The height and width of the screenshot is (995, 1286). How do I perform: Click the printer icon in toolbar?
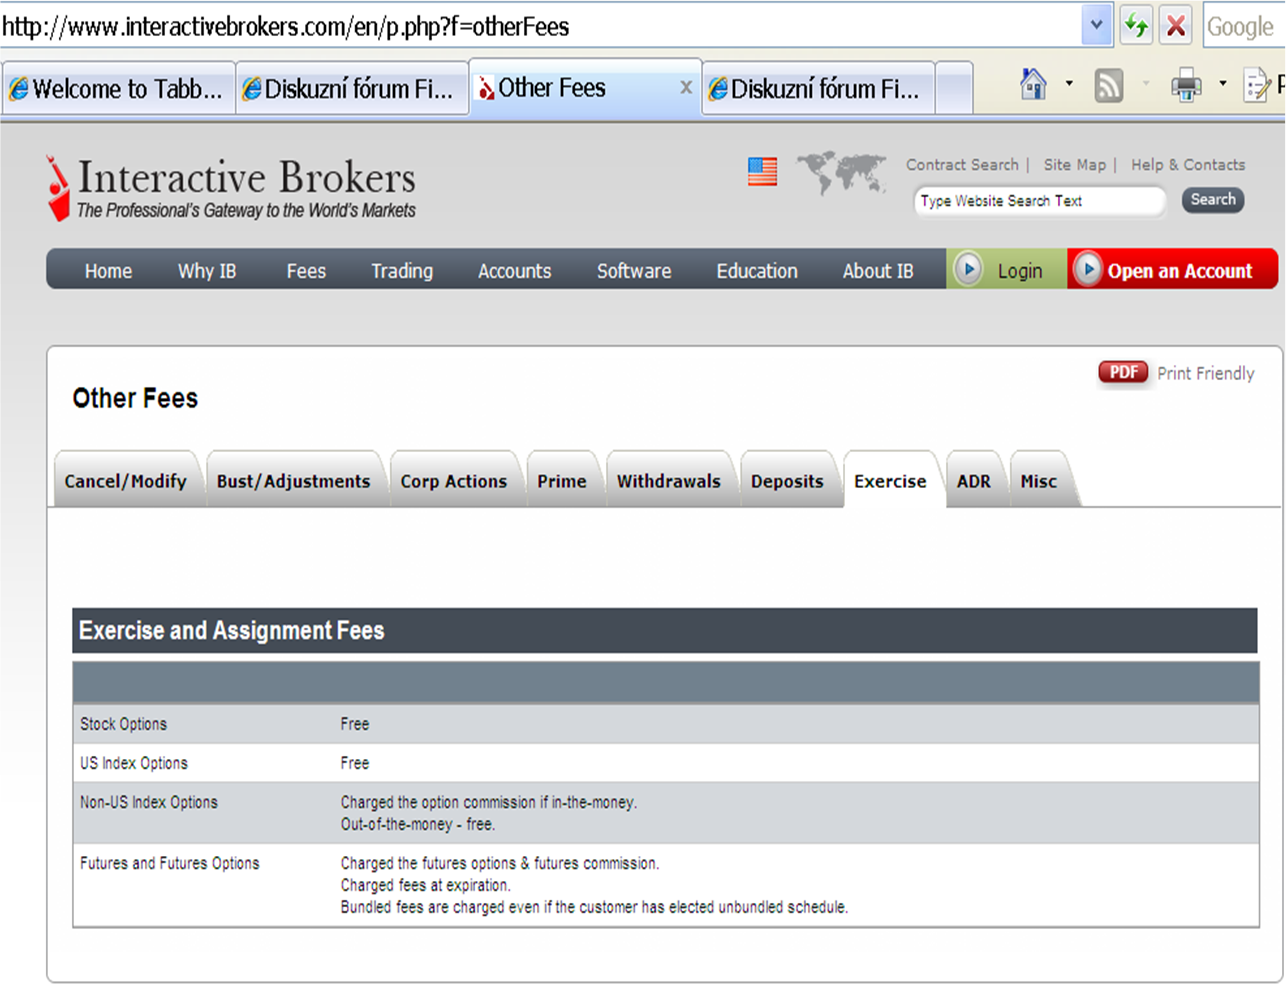coord(1186,86)
